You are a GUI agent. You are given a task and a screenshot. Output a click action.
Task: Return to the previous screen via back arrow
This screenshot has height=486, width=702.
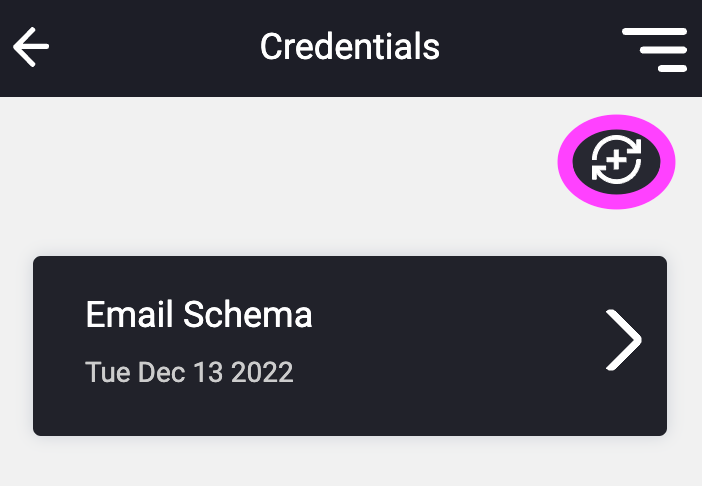(x=31, y=47)
